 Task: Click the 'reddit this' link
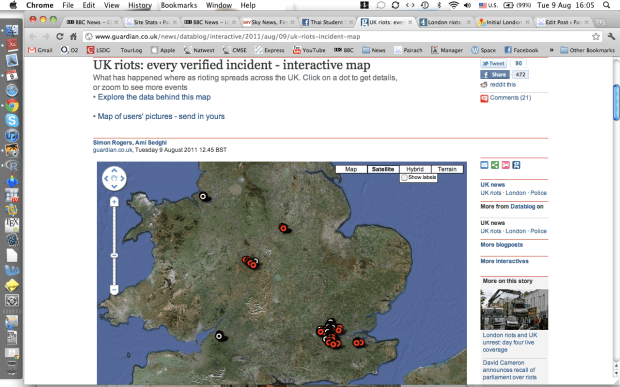503,85
